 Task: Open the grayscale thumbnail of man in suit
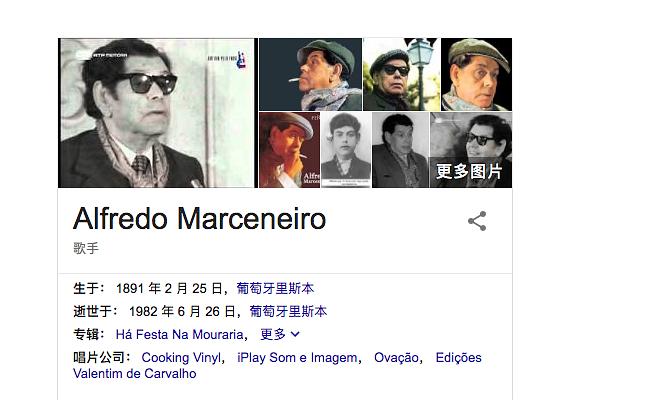pos(400,150)
